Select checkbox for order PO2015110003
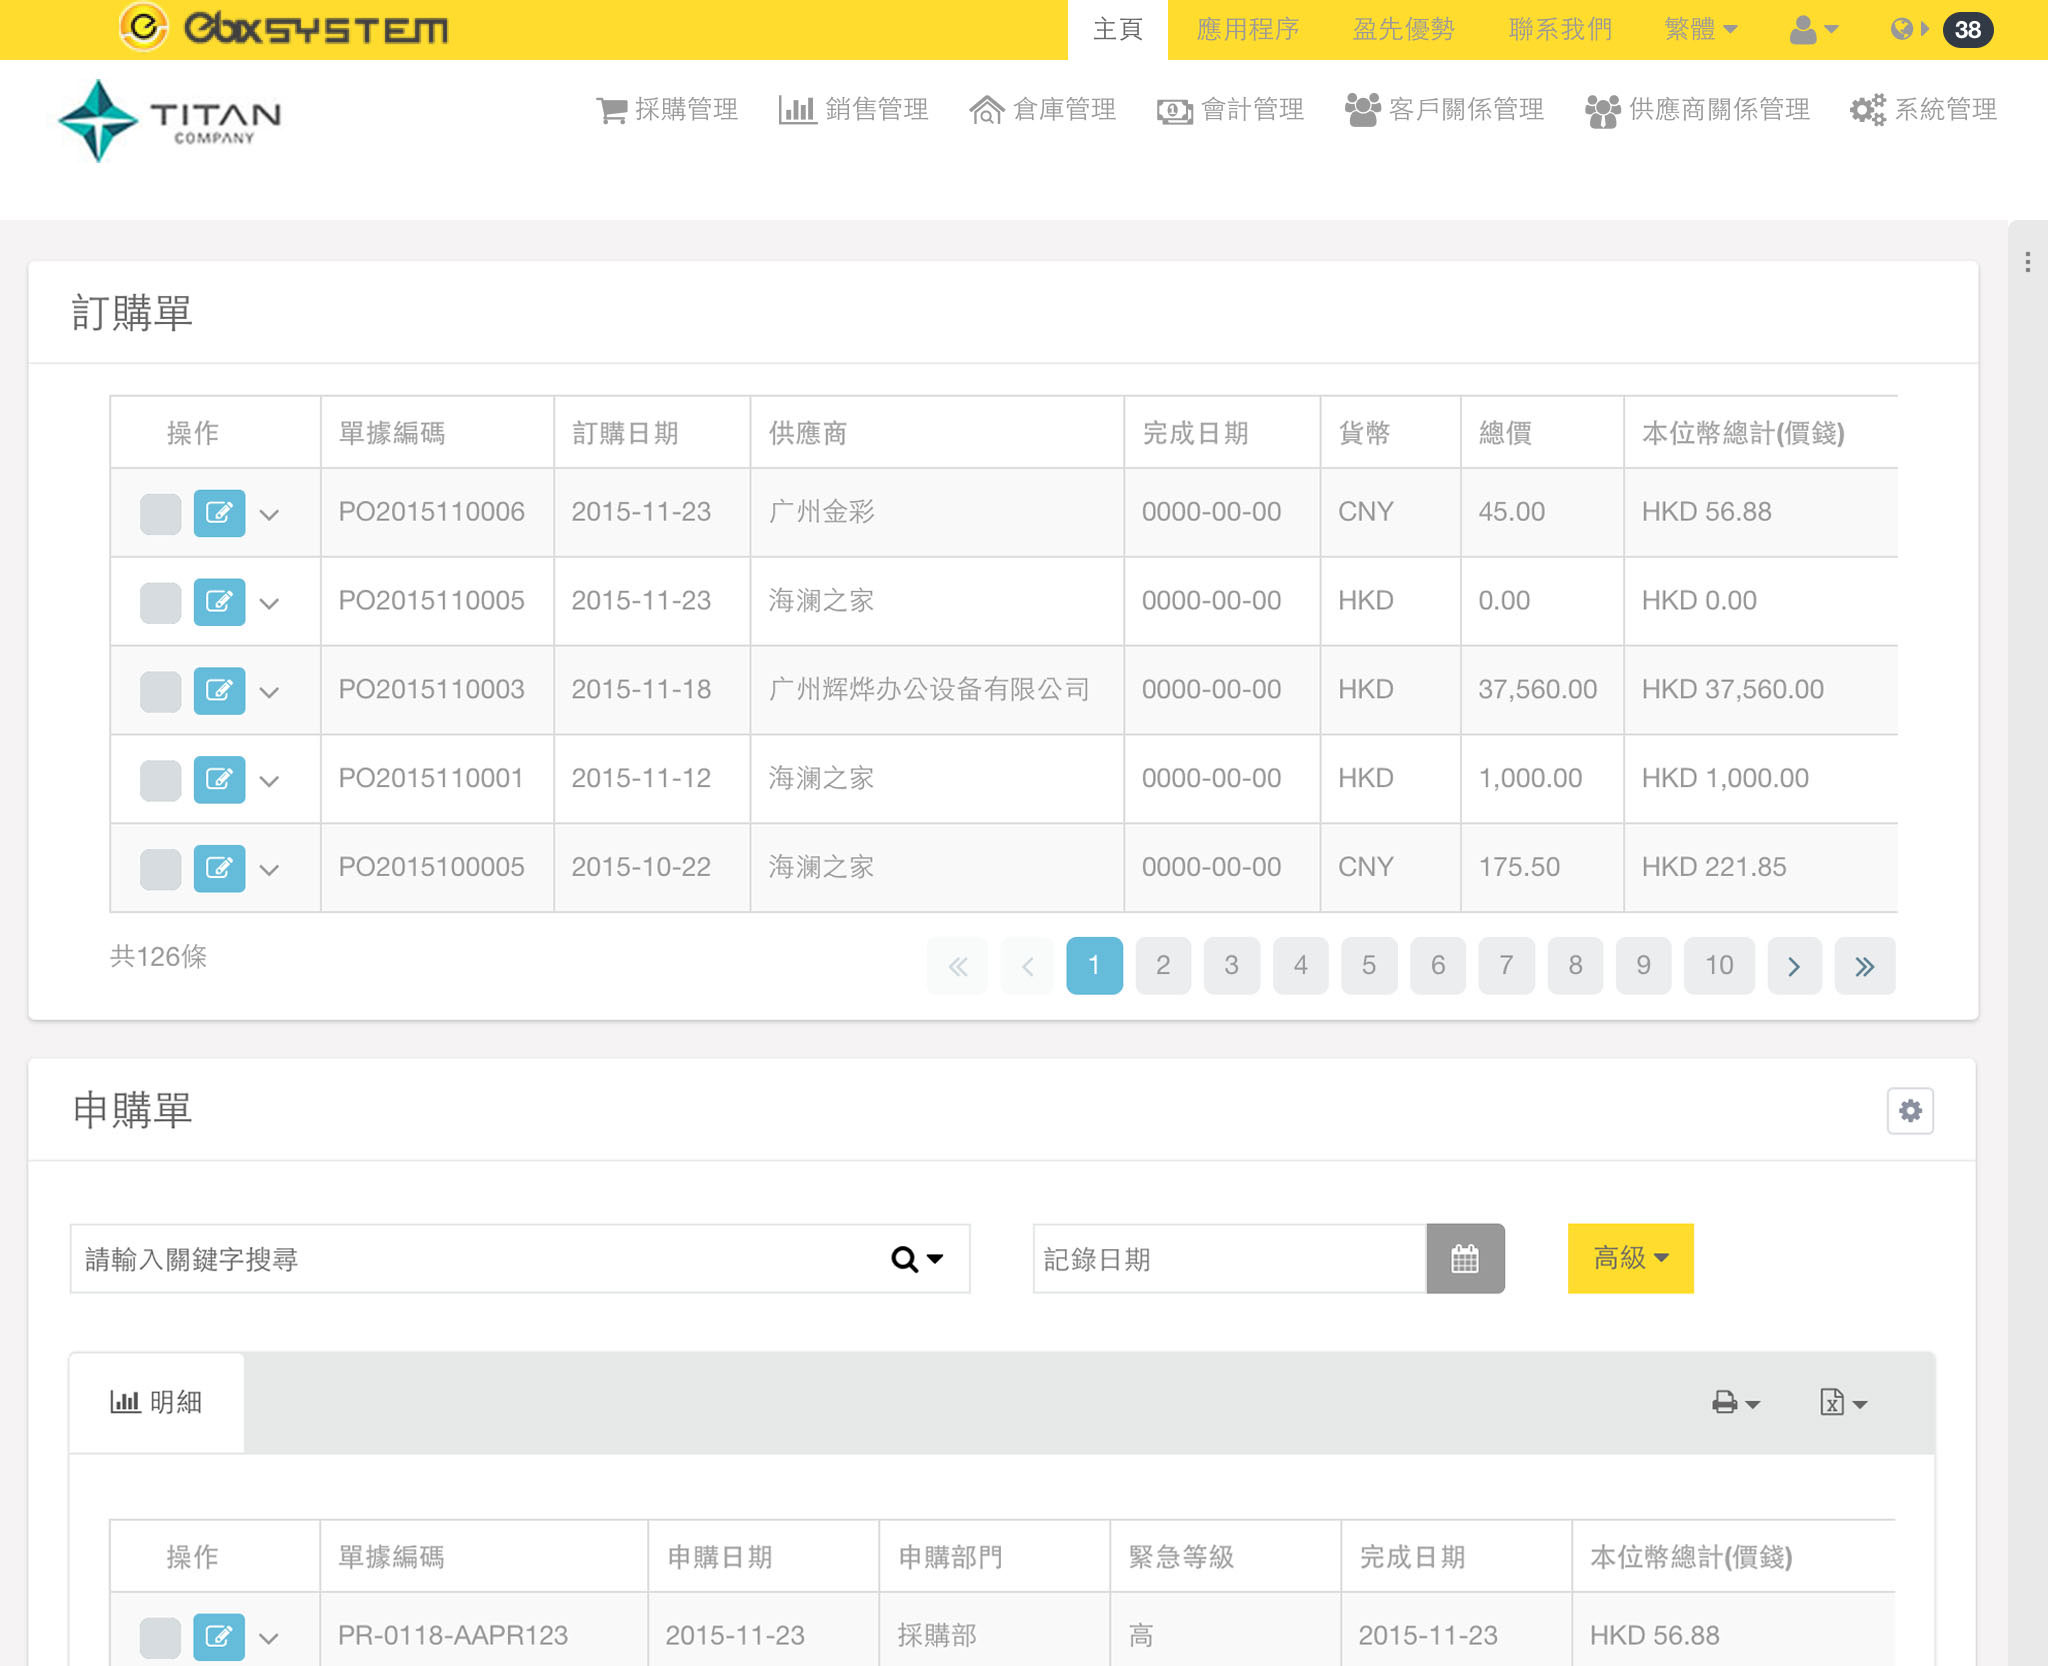The image size is (2048, 1666). coord(160,692)
